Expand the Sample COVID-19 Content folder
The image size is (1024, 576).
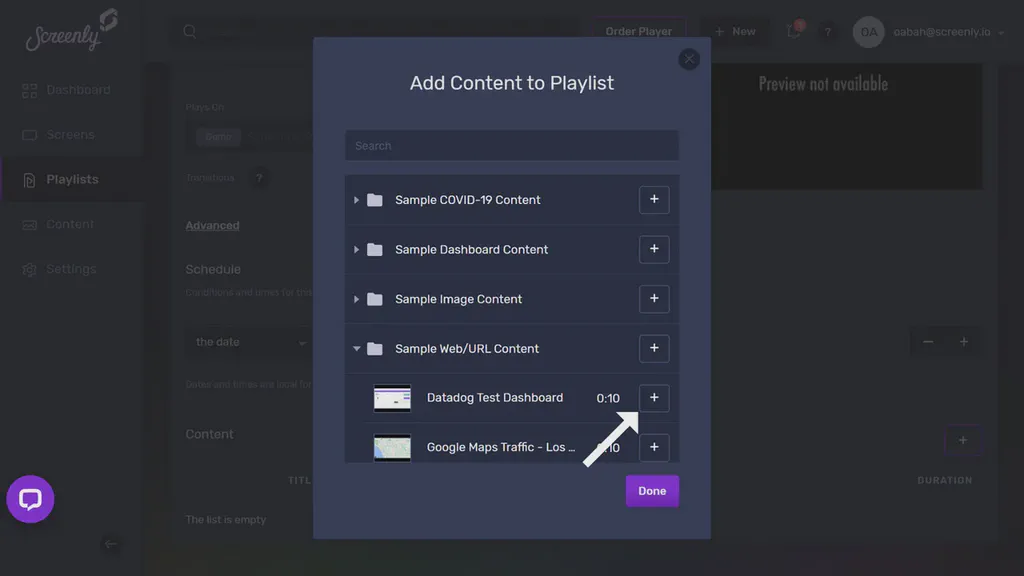tap(357, 200)
